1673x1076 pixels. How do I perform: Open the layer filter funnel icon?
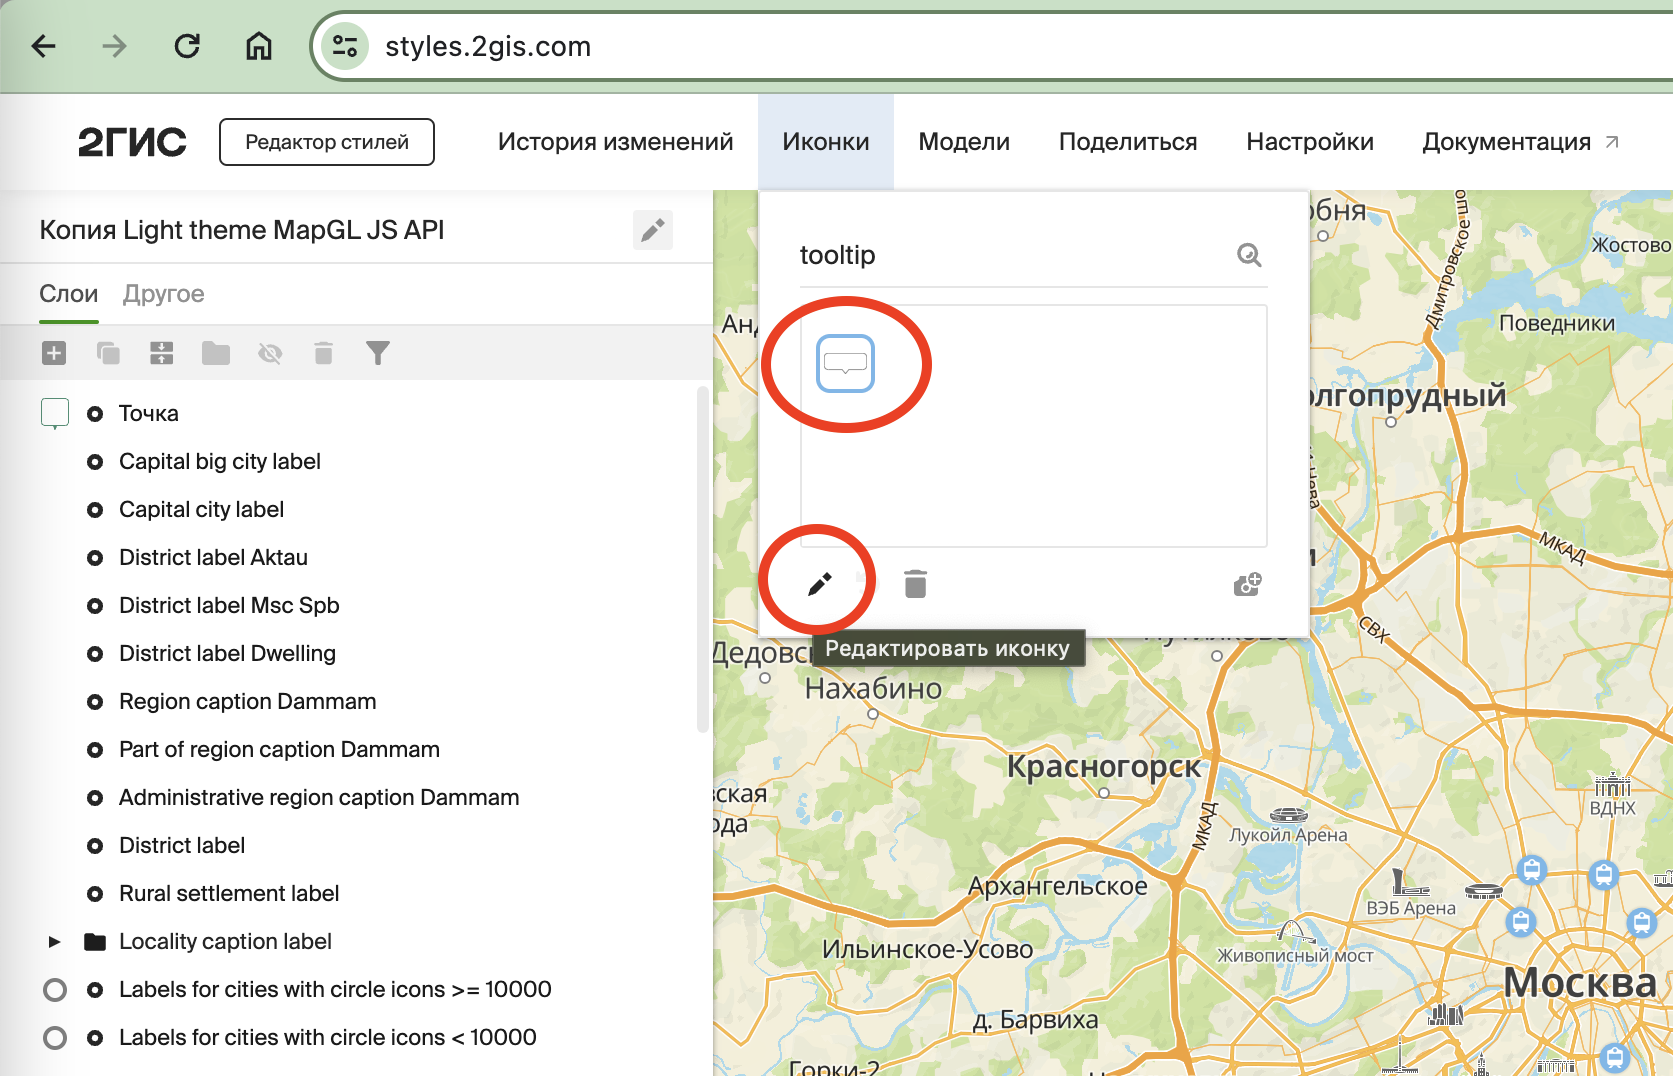pos(378,353)
